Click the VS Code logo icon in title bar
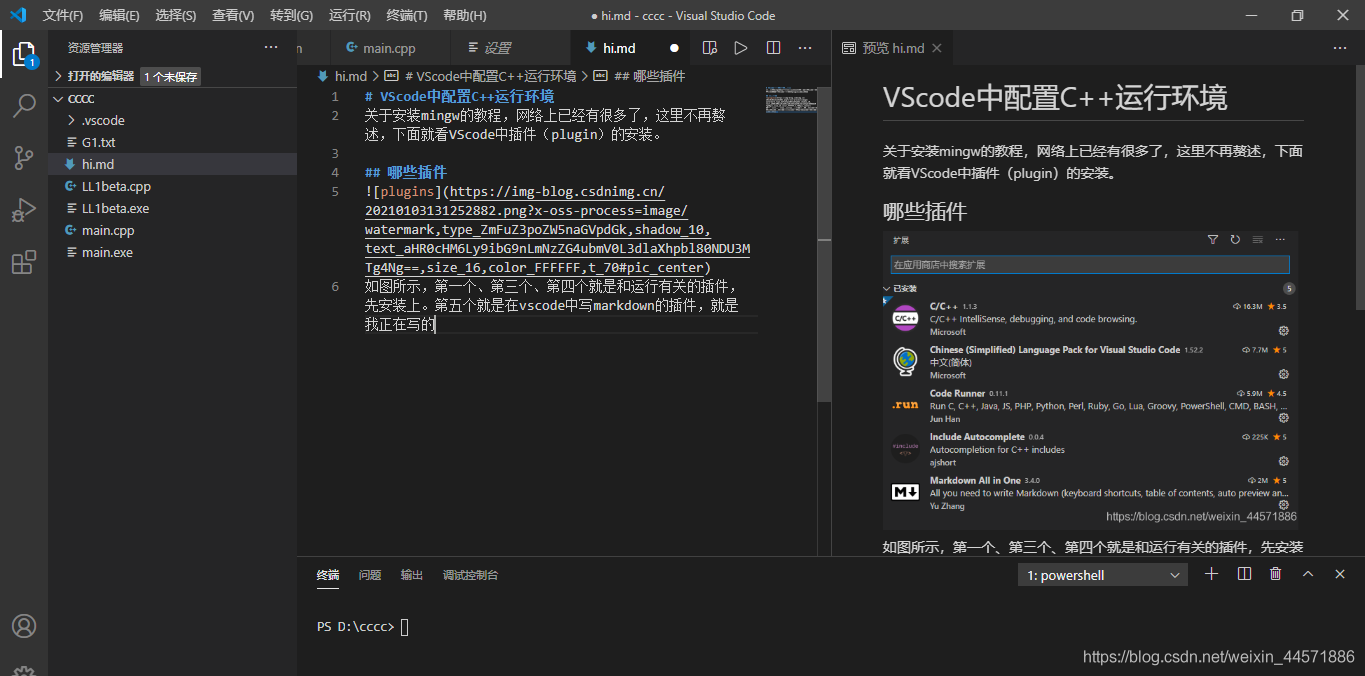 (18, 15)
